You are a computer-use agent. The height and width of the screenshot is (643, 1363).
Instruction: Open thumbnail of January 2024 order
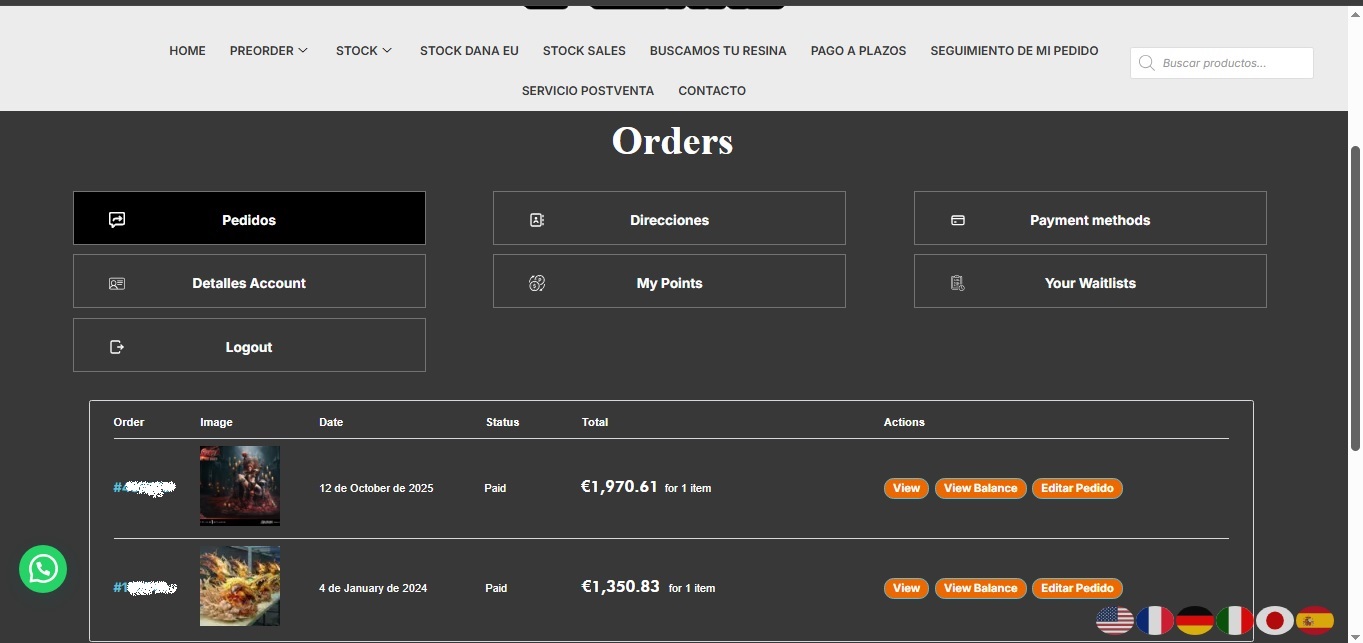[x=240, y=586]
